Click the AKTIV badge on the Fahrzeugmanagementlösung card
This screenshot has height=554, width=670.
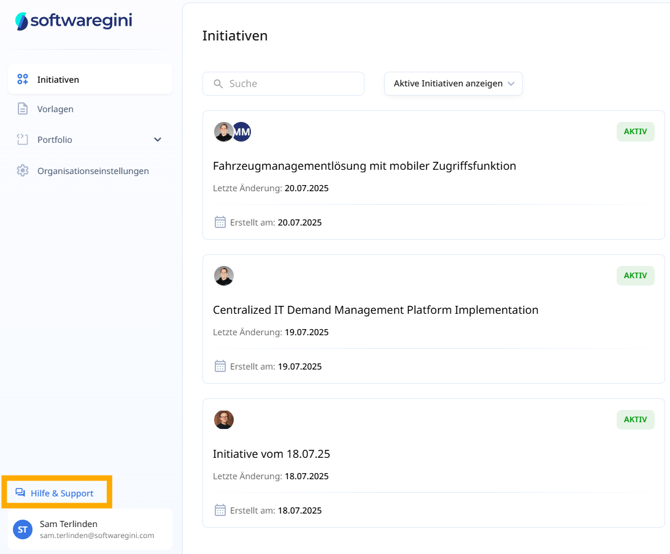(635, 132)
